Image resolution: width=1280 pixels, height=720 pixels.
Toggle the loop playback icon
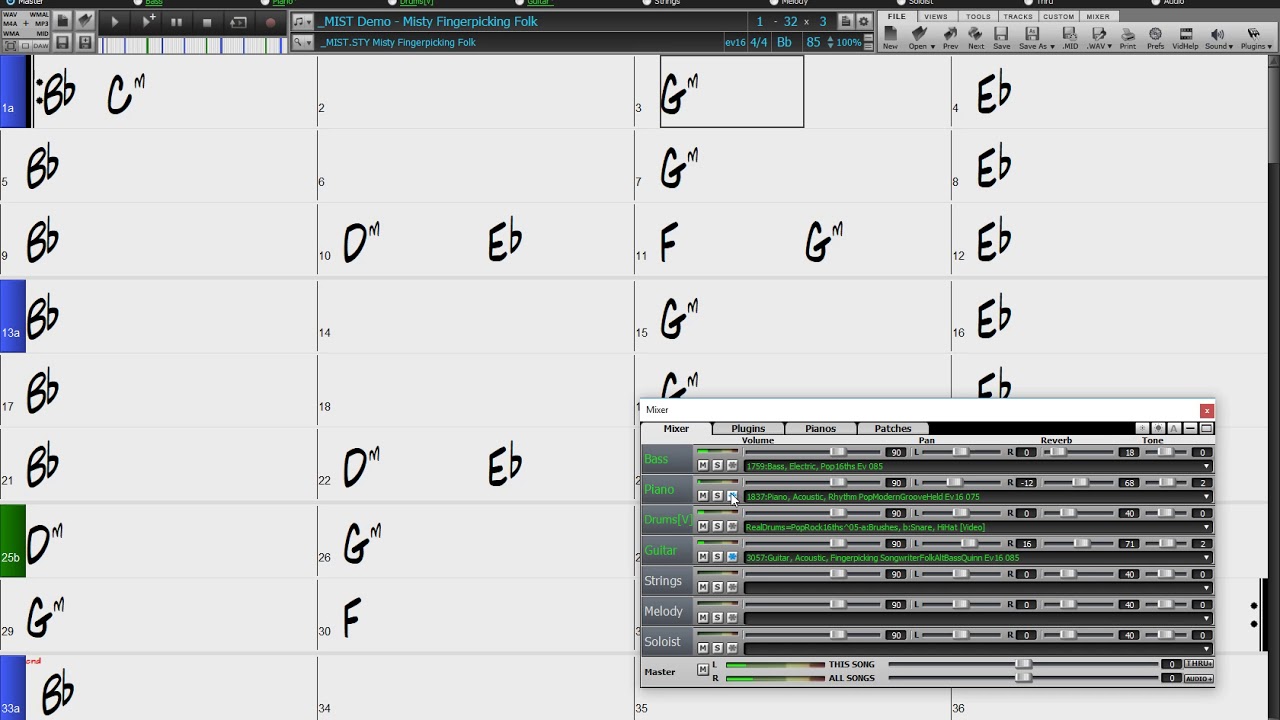[x=238, y=22]
